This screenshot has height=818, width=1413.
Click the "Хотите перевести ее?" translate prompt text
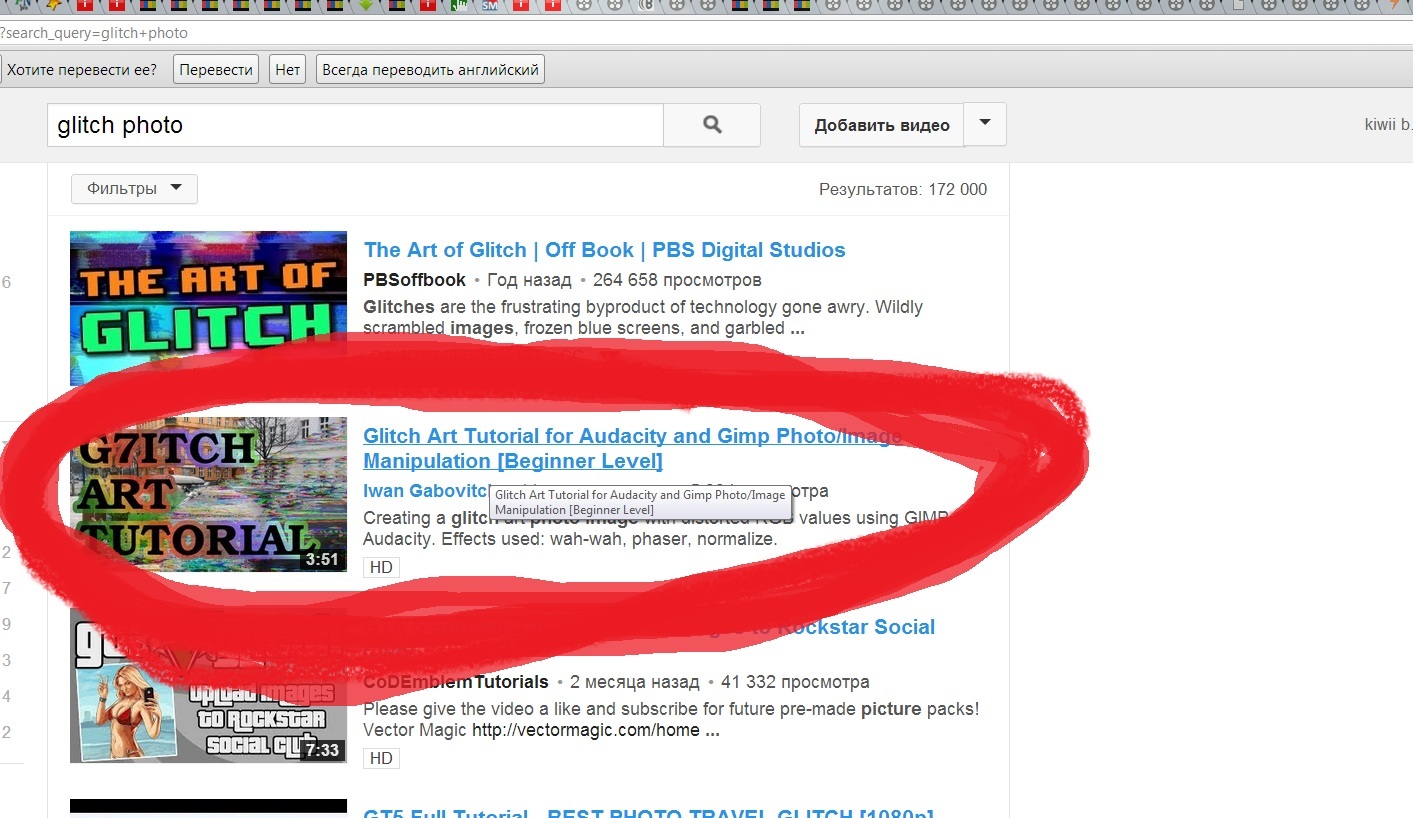click(x=82, y=70)
